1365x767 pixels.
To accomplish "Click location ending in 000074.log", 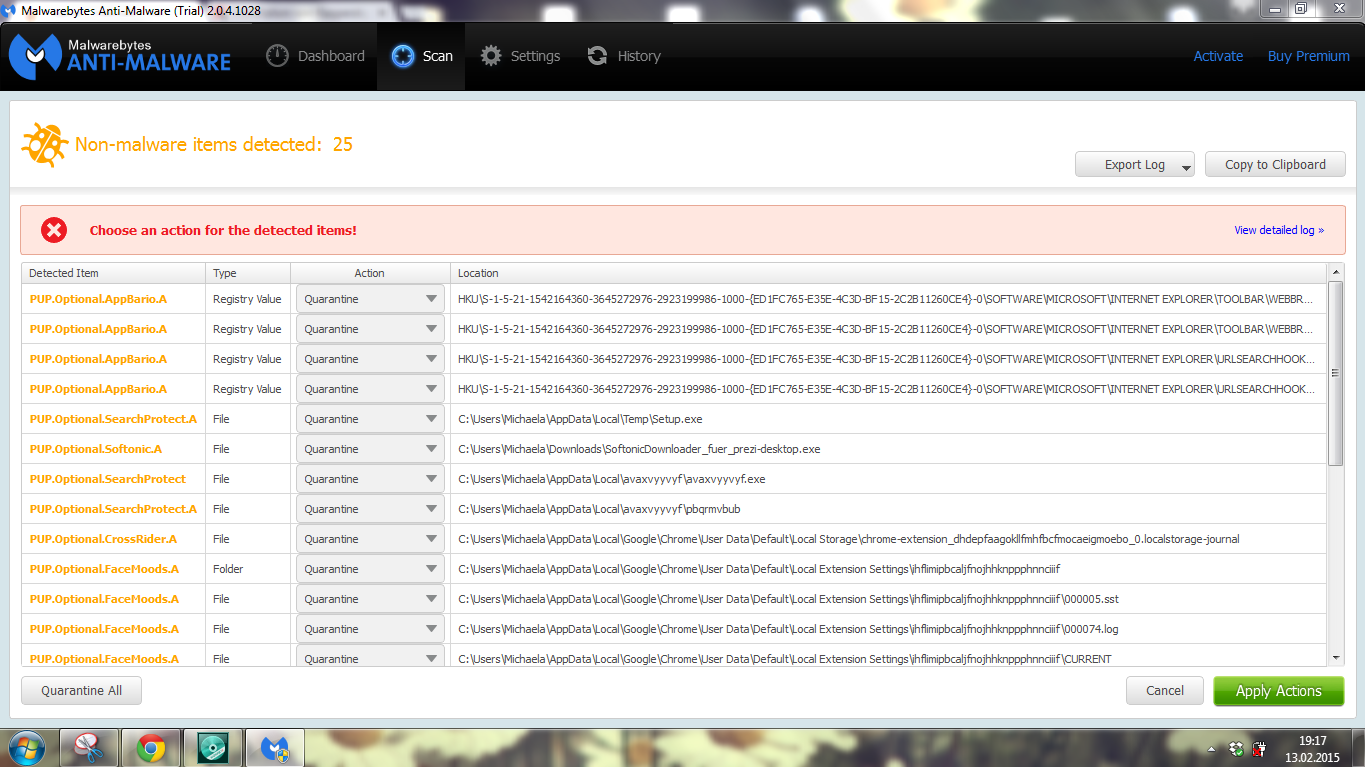I will [788, 629].
